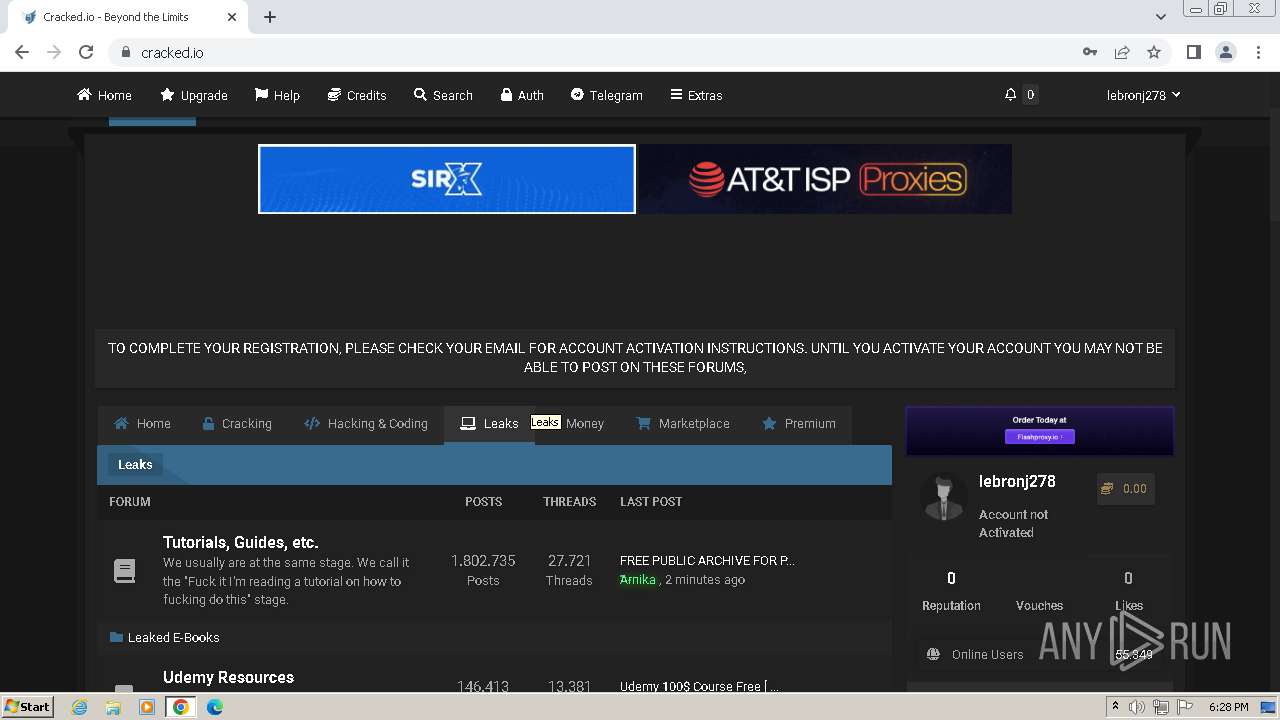Open the Auth page
The width and height of the screenshot is (1280, 720).
[522, 95]
